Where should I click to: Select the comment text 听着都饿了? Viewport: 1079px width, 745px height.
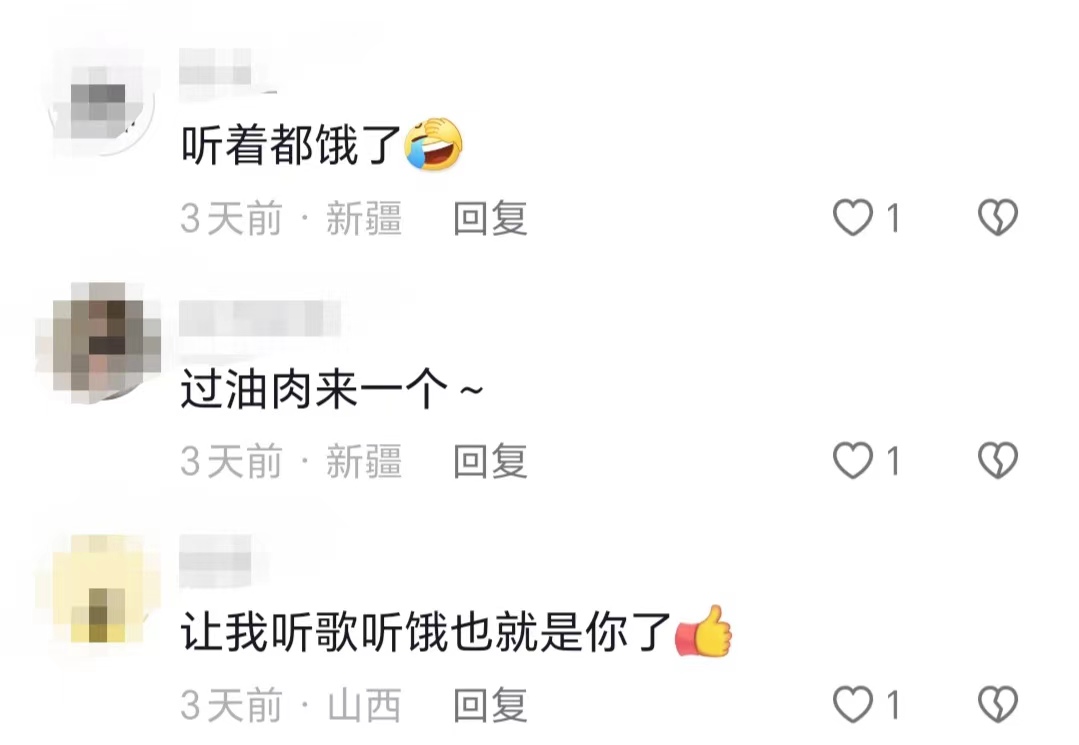click(291, 145)
